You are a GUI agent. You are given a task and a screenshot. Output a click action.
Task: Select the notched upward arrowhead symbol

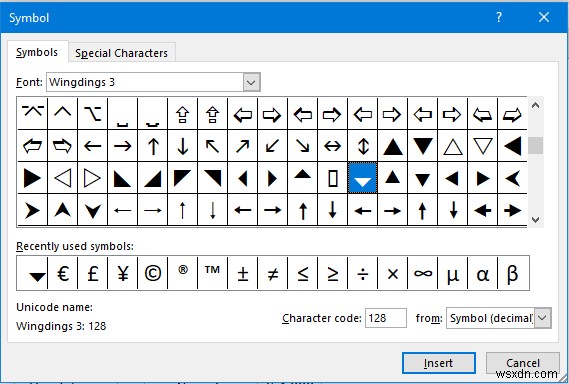(62, 210)
